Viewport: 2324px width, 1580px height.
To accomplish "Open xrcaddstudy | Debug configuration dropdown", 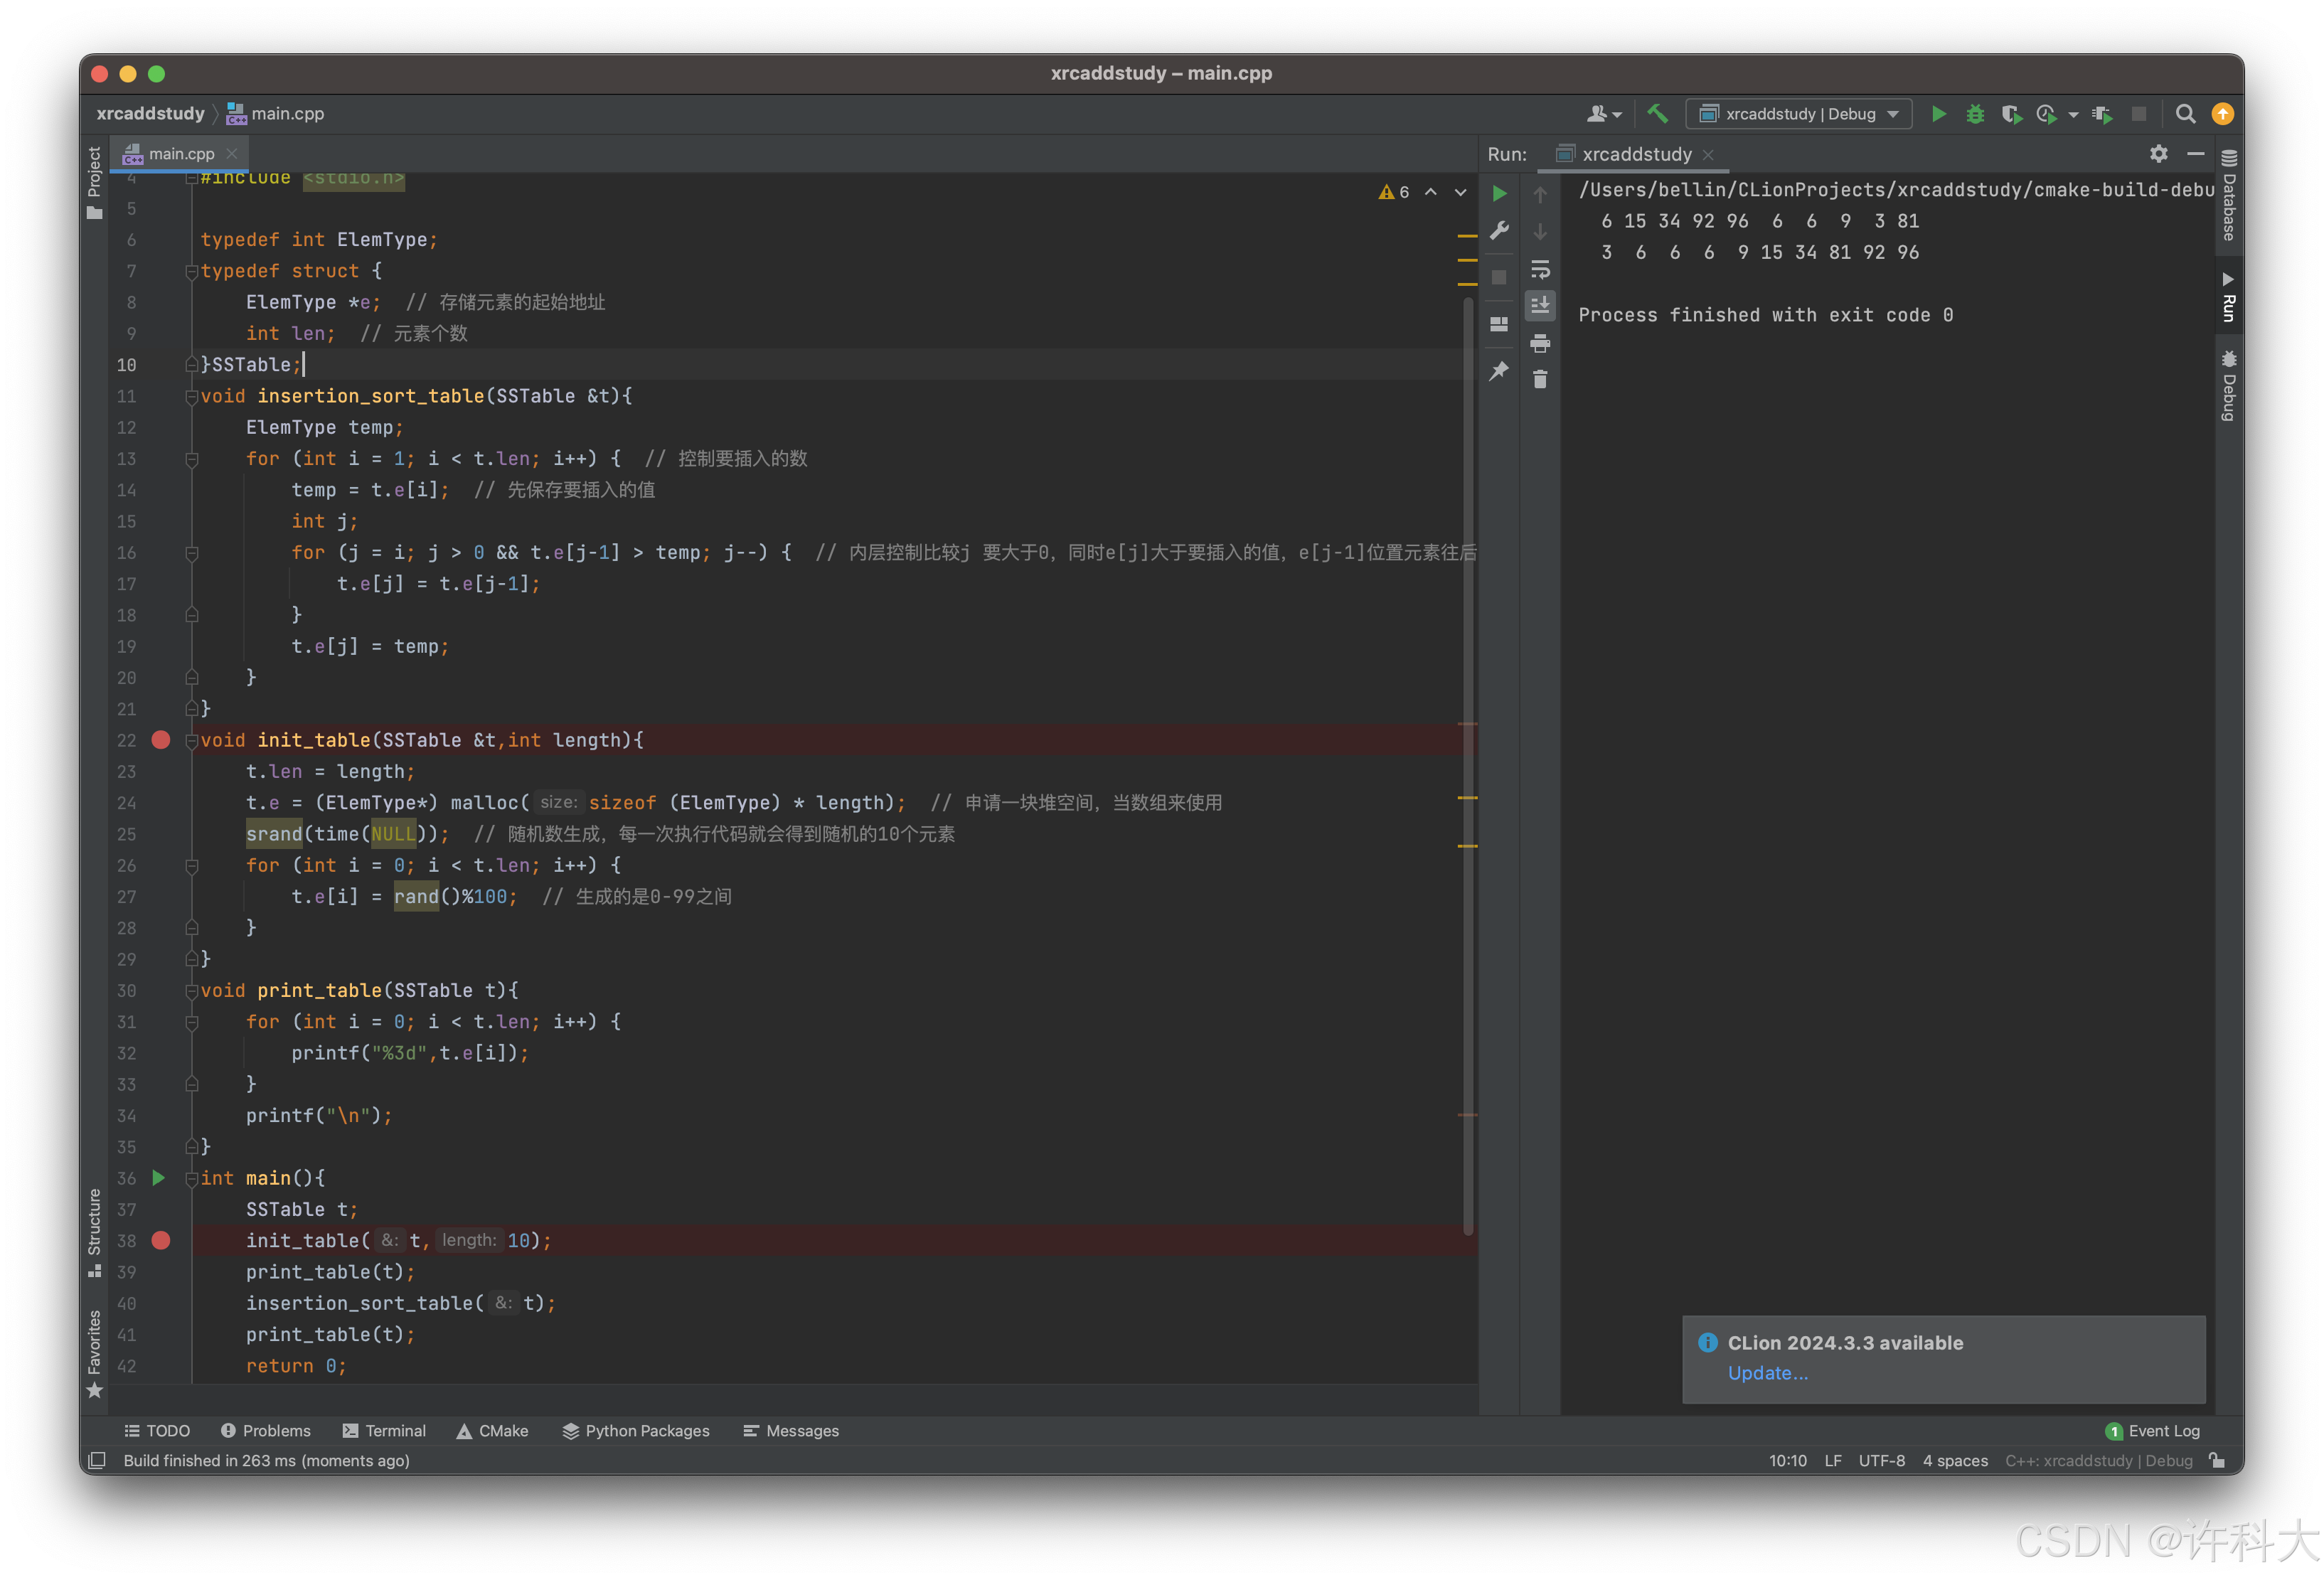I will click(x=1799, y=114).
